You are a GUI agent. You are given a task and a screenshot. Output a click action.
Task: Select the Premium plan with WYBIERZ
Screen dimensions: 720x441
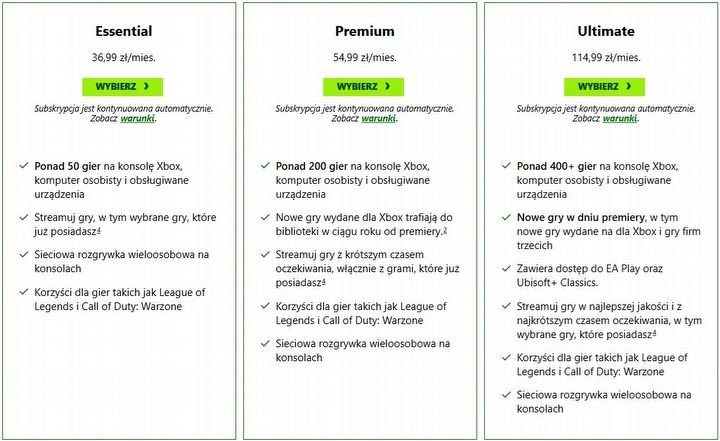(361, 87)
